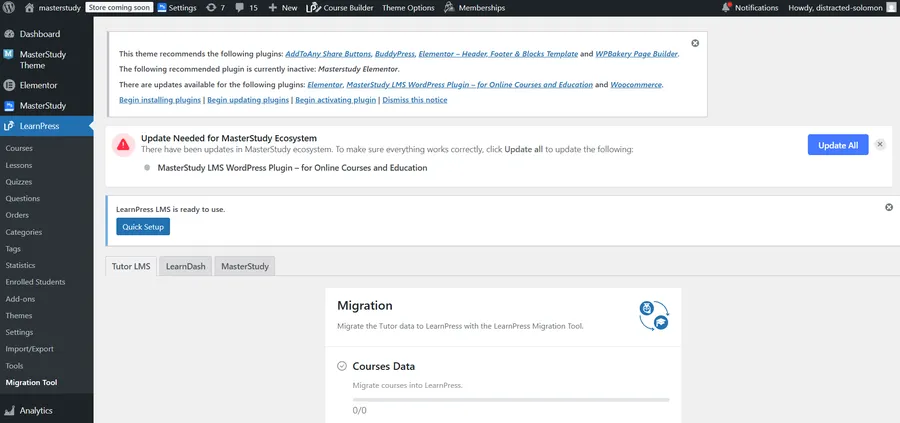The image size is (900, 423).
Task: Click the Courses Data heading
Action: point(383,366)
